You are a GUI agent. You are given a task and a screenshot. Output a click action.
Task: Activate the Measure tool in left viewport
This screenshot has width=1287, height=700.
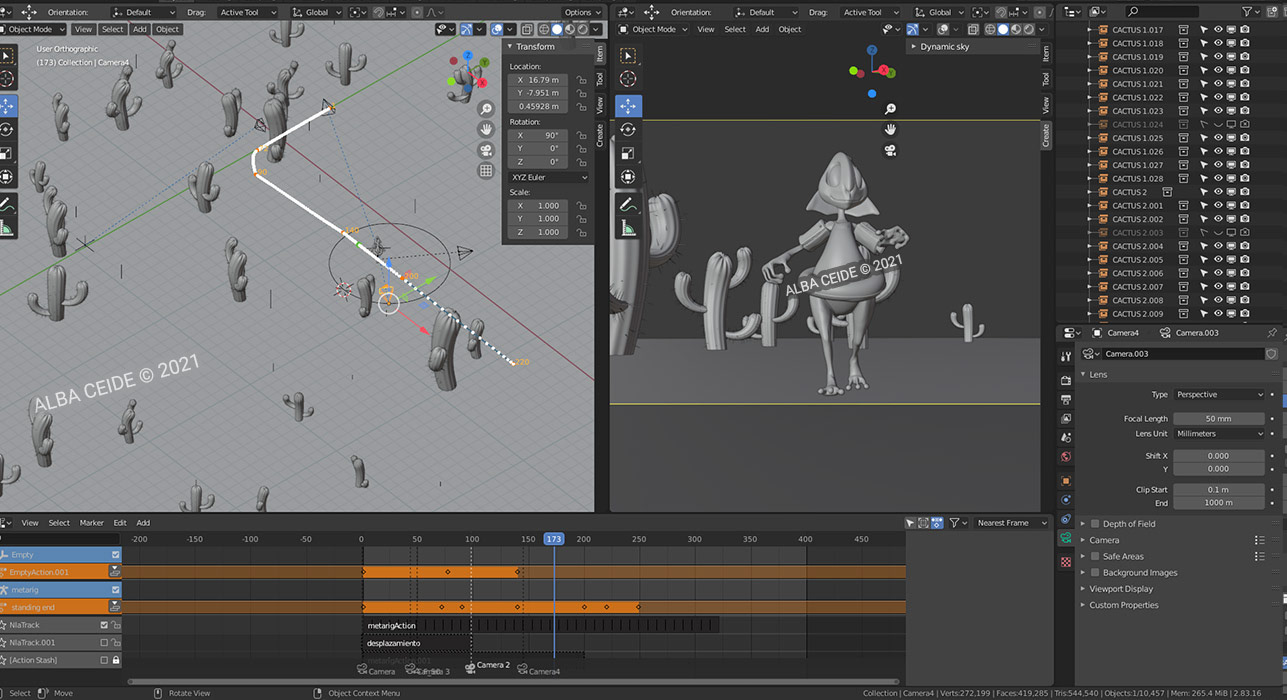7,228
